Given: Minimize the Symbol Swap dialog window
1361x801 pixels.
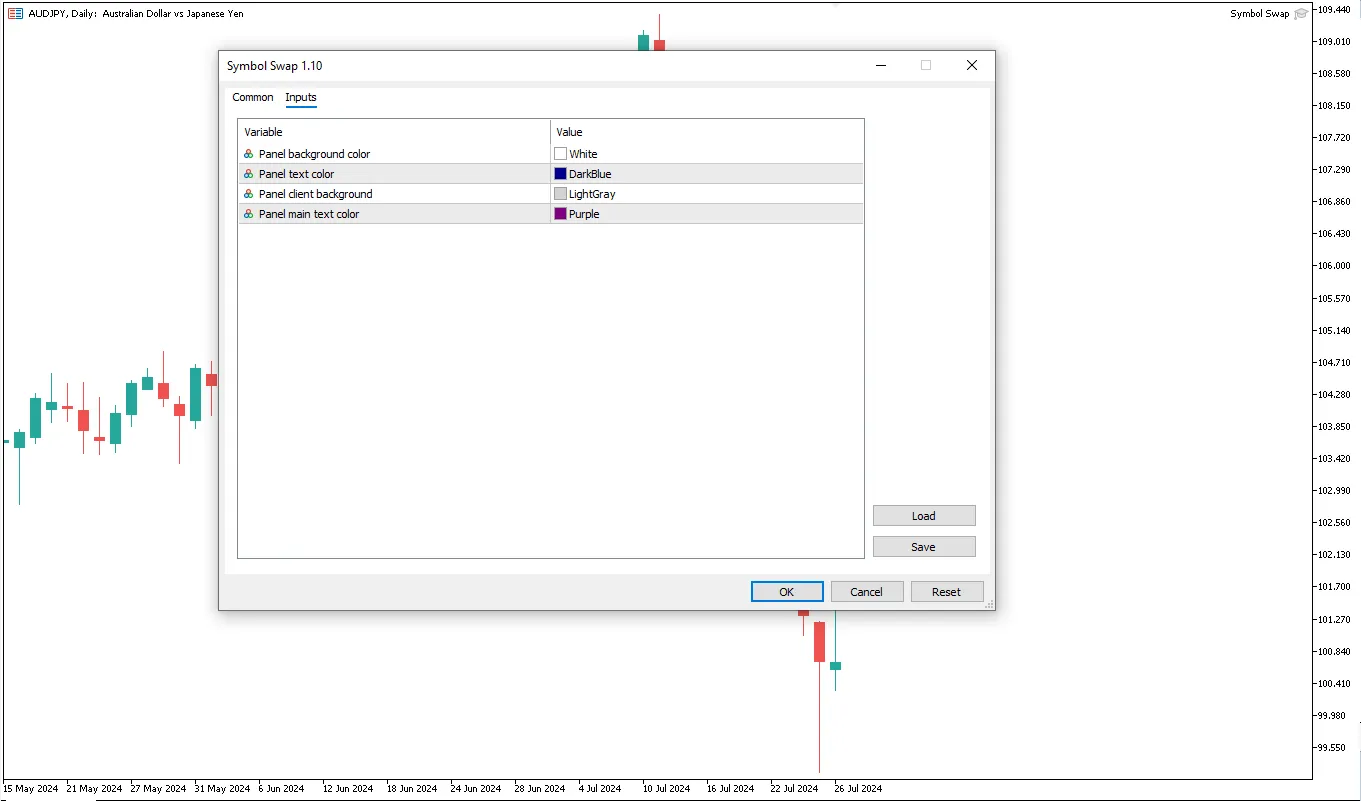Looking at the screenshot, I should [881, 65].
